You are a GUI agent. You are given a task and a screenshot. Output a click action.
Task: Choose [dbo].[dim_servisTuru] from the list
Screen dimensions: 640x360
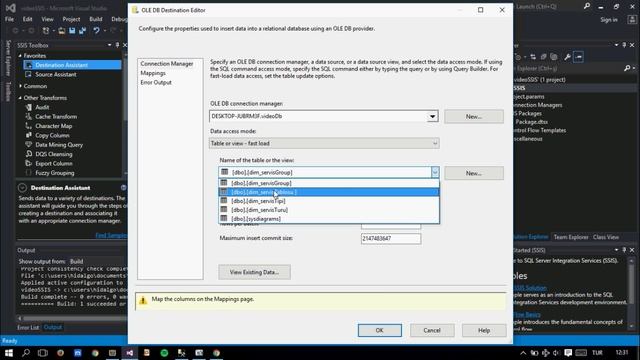[x=329, y=210]
